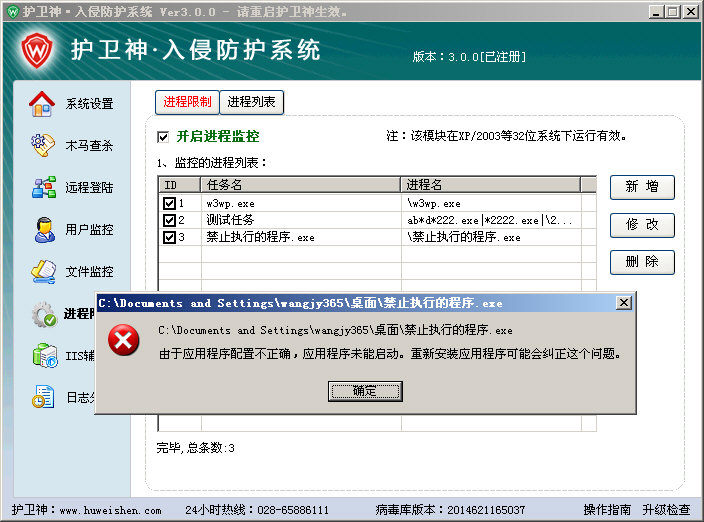This screenshot has height=522, width=704.
Task: Open the 进程 gear with checkmark icon
Action: pyautogui.click(x=44, y=314)
